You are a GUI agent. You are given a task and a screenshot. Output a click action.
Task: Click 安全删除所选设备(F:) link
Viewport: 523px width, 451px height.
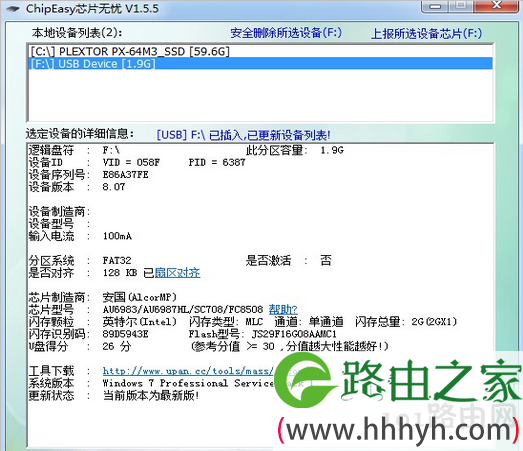(x=286, y=33)
